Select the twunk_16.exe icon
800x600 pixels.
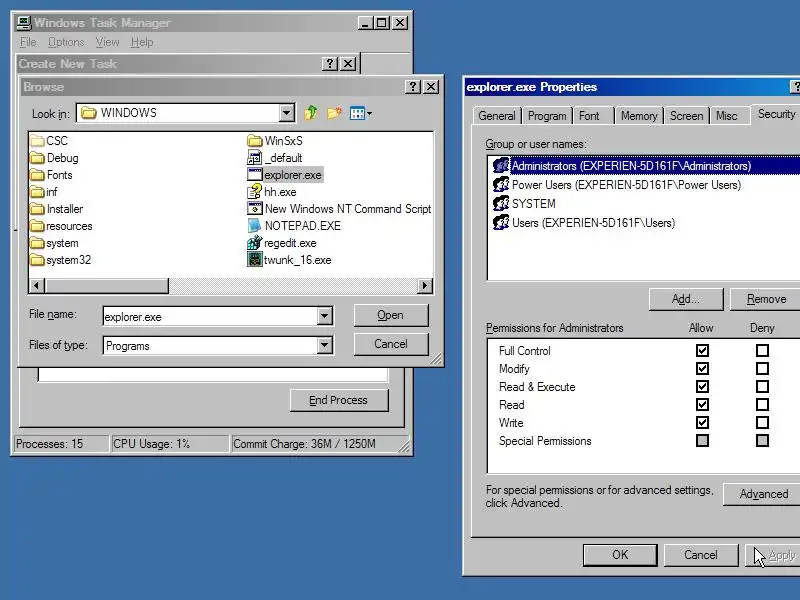(x=255, y=260)
